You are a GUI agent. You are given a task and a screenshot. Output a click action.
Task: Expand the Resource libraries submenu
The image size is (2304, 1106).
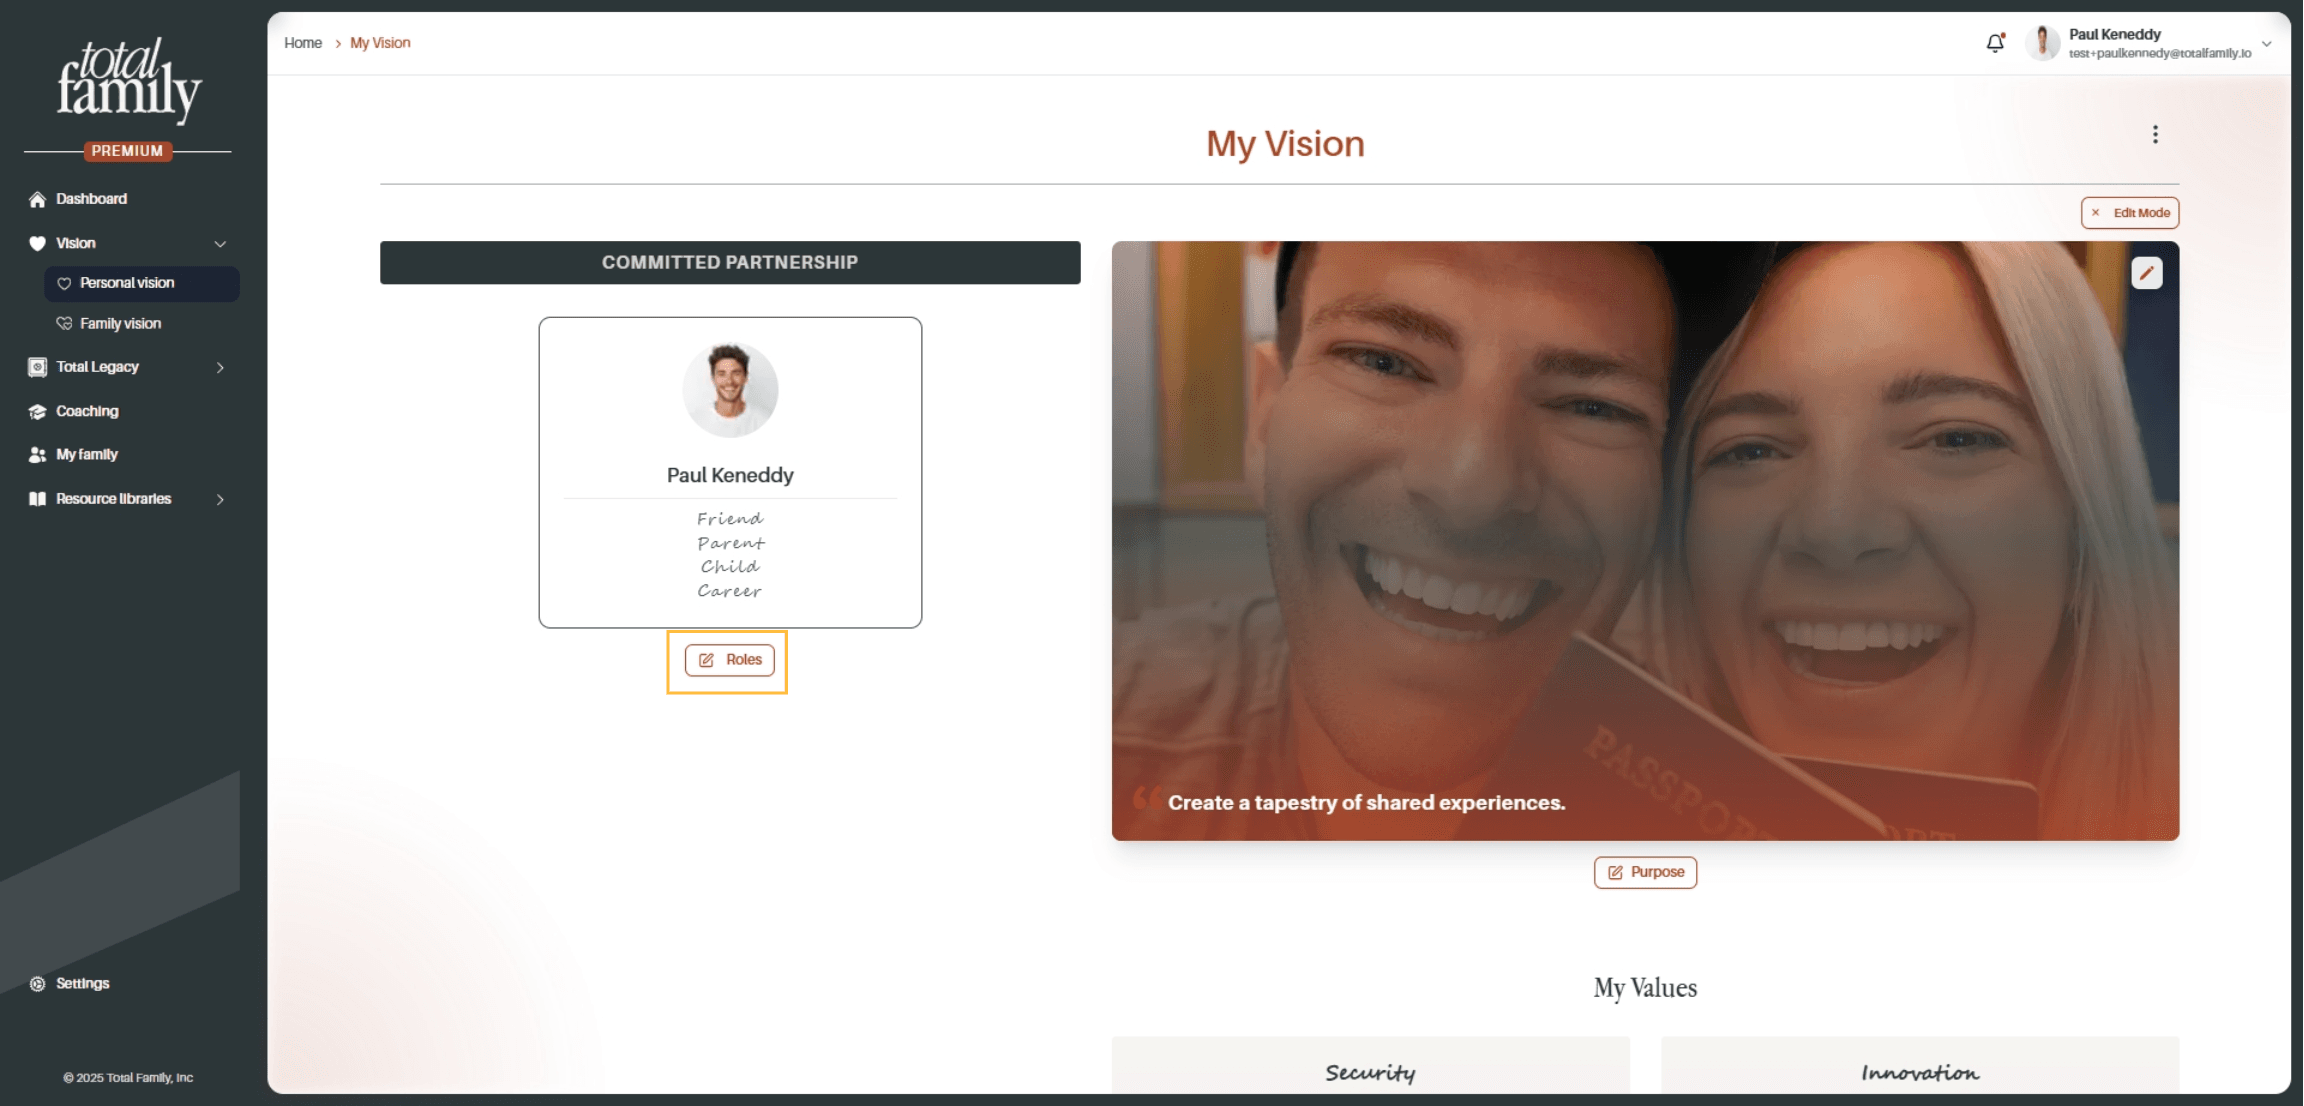click(x=220, y=499)
